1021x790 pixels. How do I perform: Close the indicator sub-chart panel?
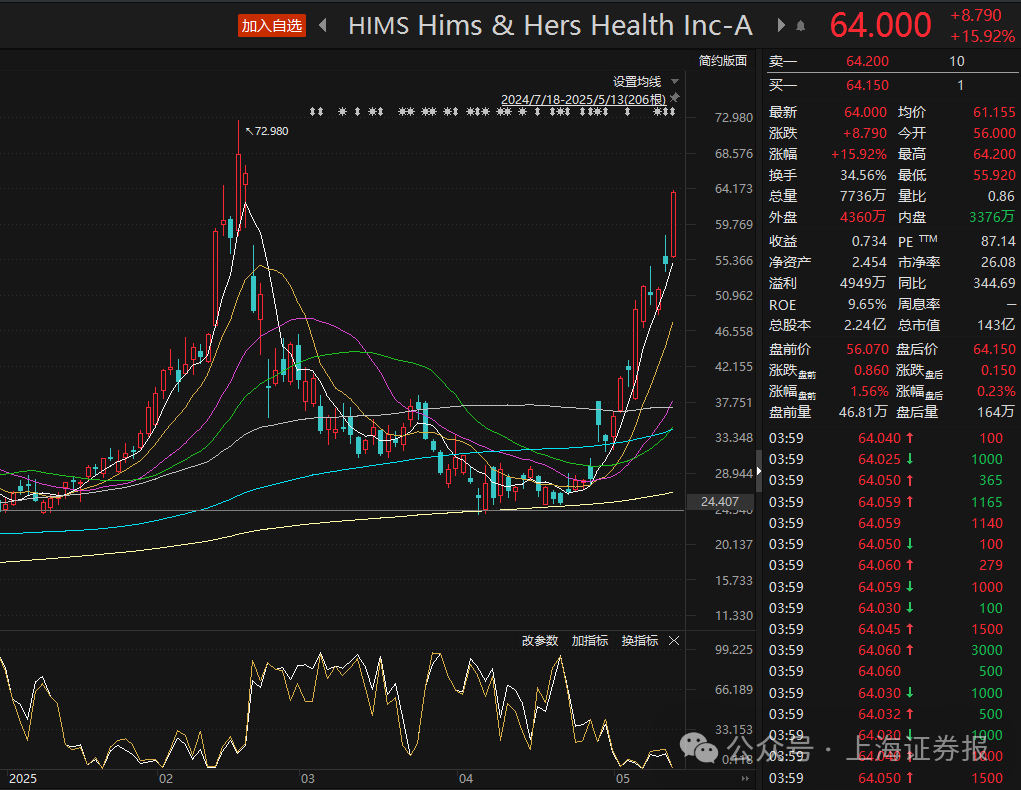(x=674, y=641)
